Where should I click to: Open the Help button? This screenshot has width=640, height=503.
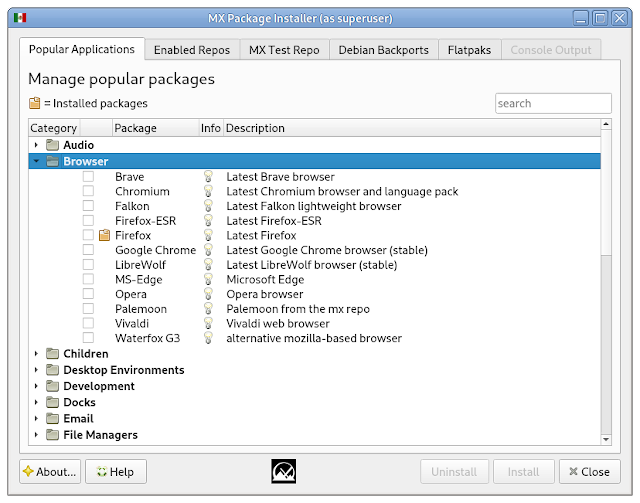(116, 472)
